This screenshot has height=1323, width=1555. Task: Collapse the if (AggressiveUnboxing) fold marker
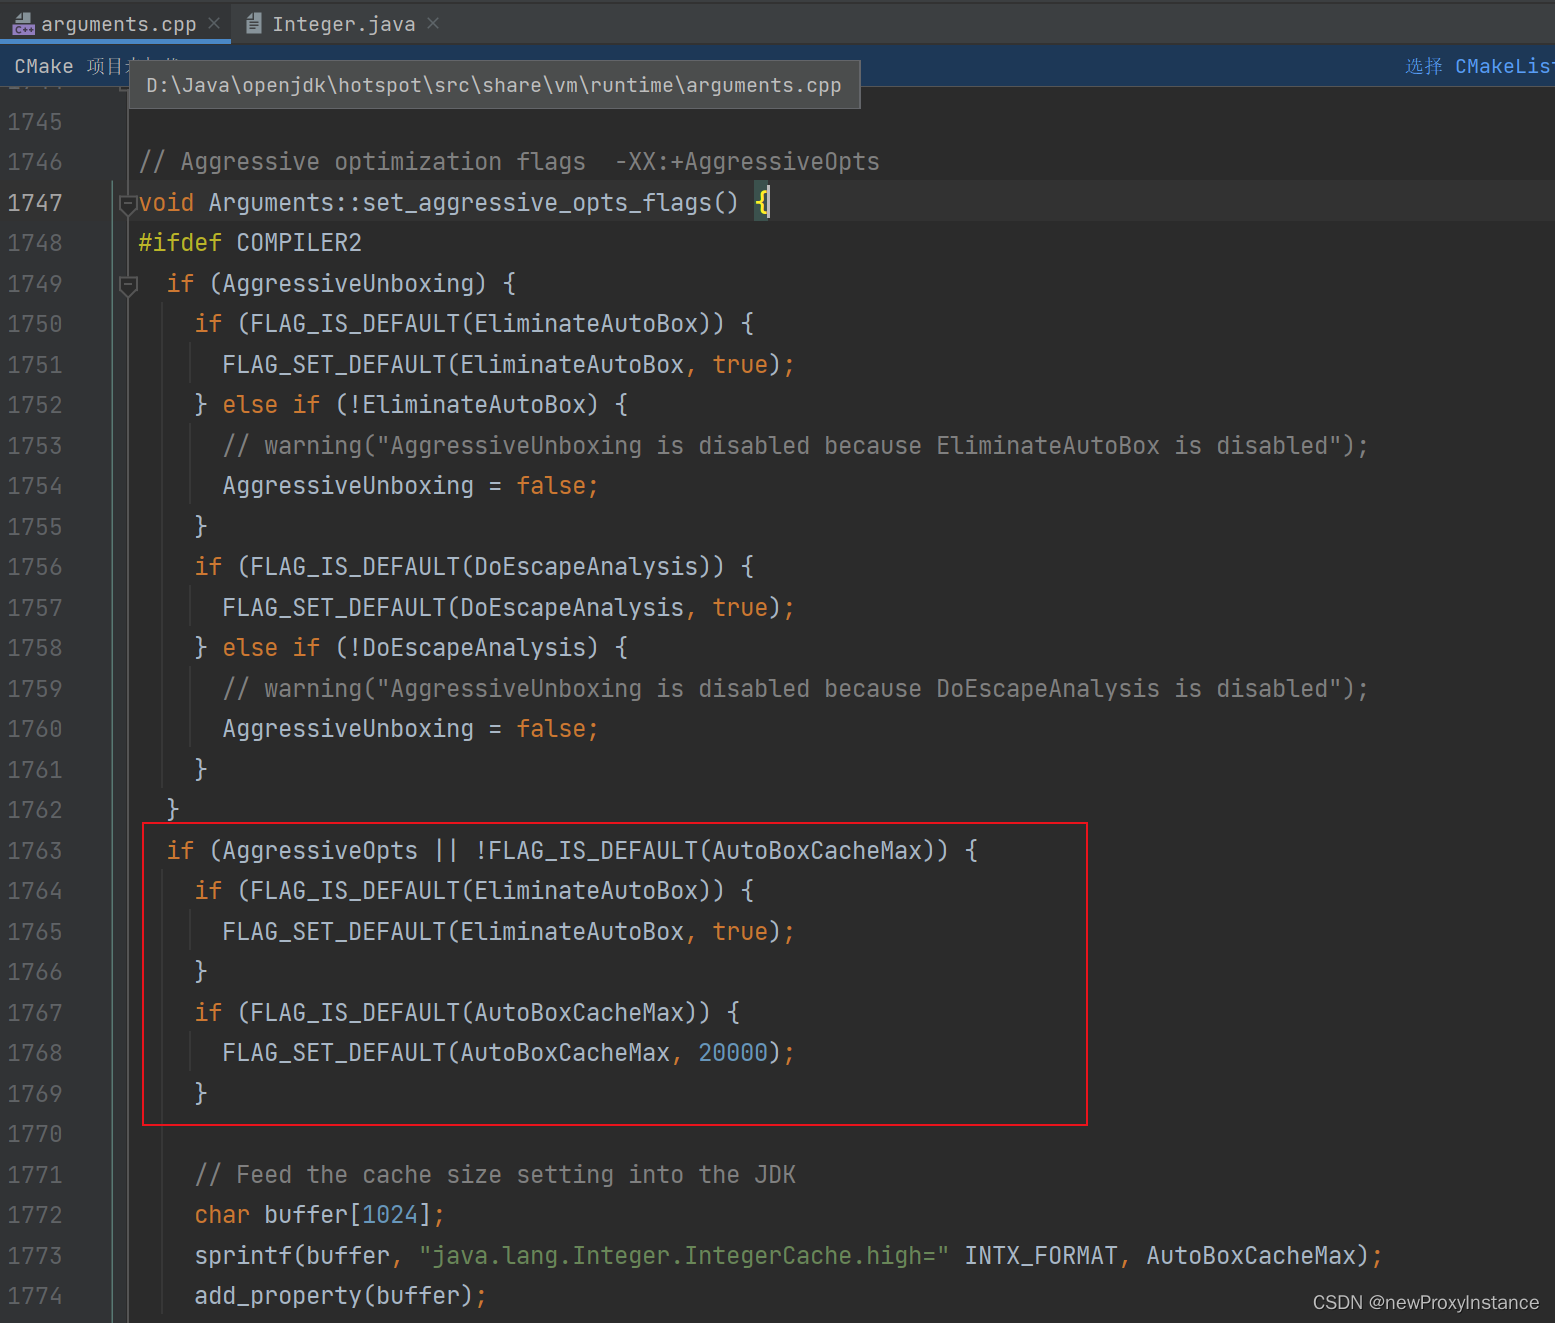pos(128,286)
